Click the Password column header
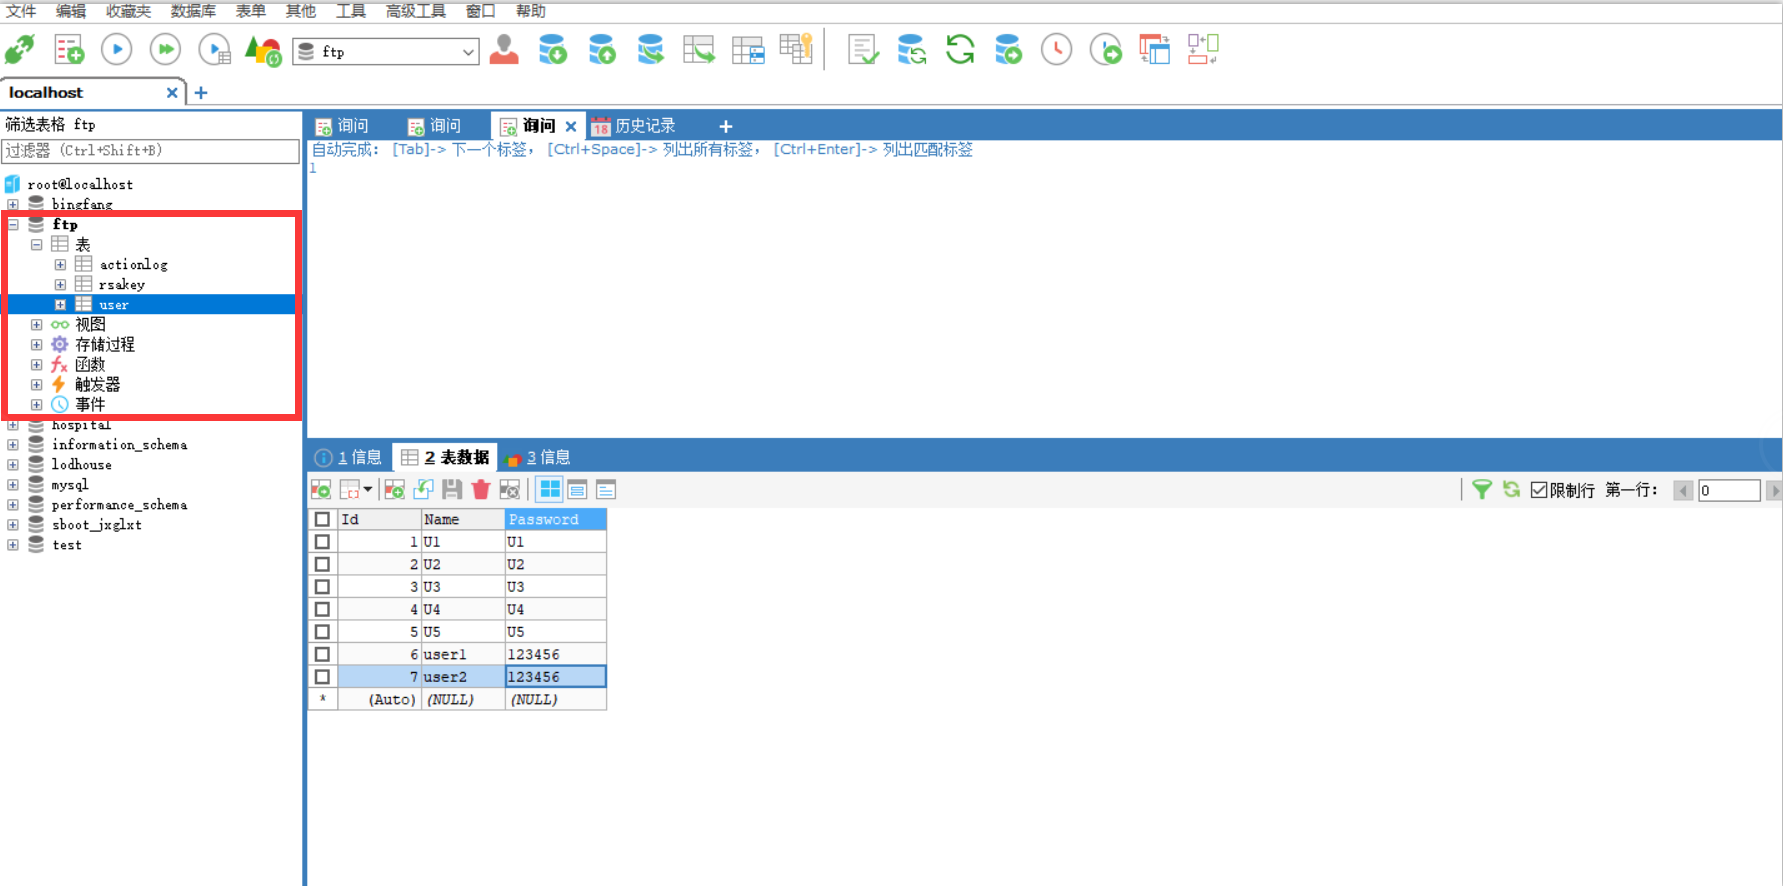 (x=555, y=519)
